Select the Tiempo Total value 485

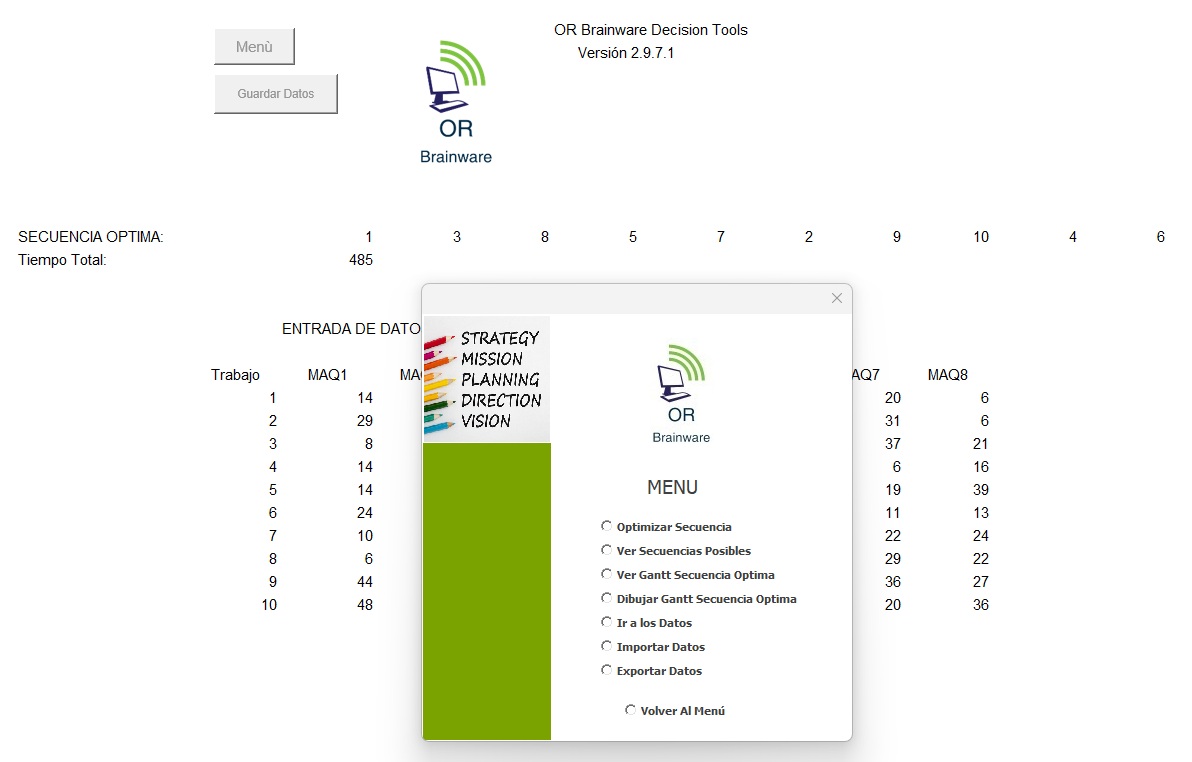360,260
